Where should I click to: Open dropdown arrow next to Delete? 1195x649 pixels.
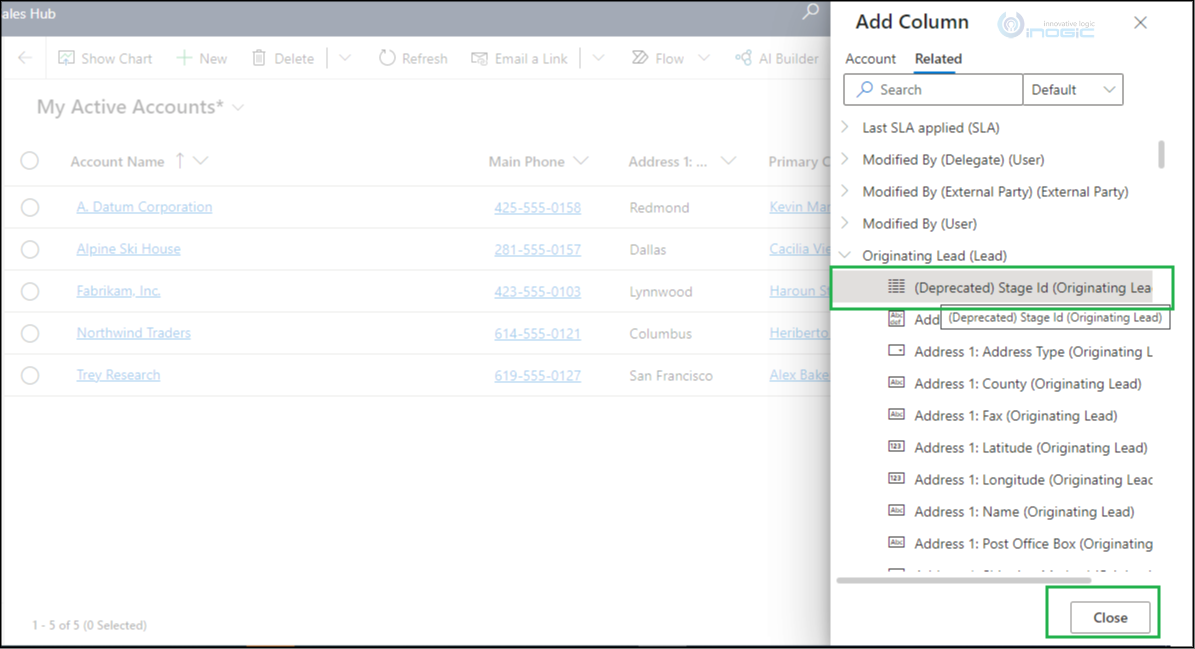[344, 58]
